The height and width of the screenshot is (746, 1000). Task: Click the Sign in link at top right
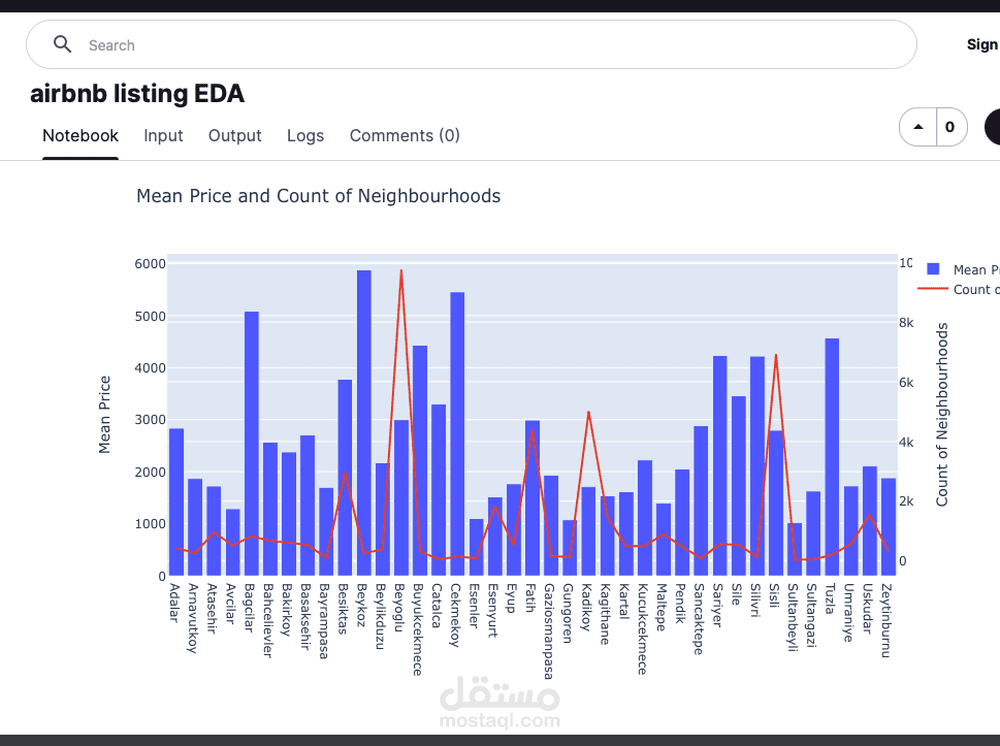982,44
